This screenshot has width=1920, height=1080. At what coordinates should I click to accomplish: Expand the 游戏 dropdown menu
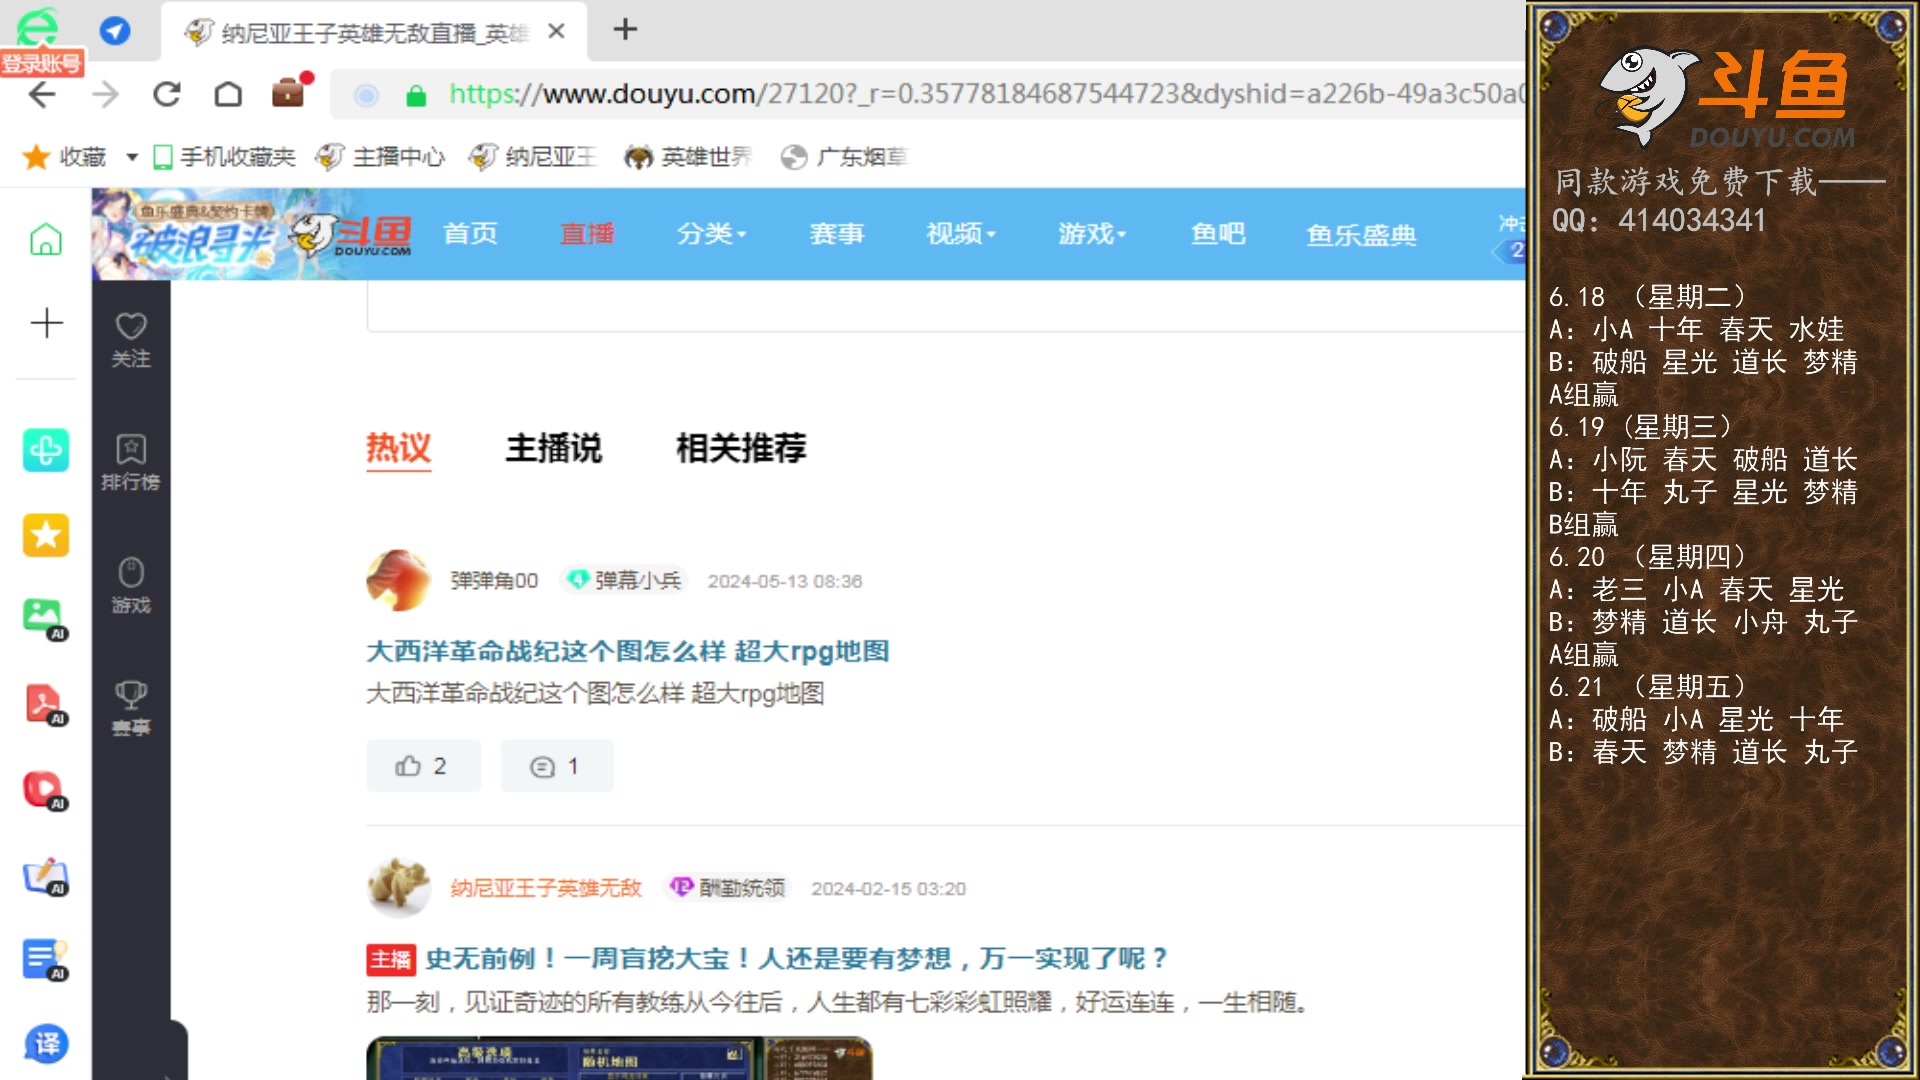pos(1092,234)
